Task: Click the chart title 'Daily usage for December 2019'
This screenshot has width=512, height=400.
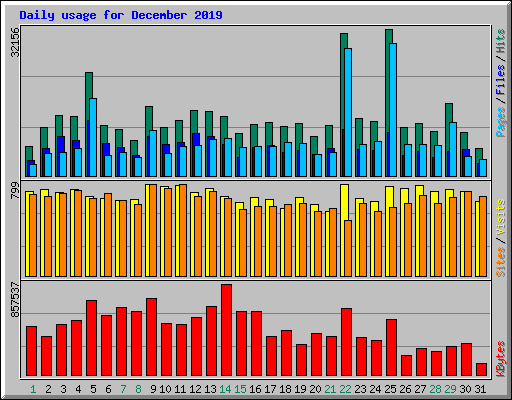Action: tap(121, 15)
